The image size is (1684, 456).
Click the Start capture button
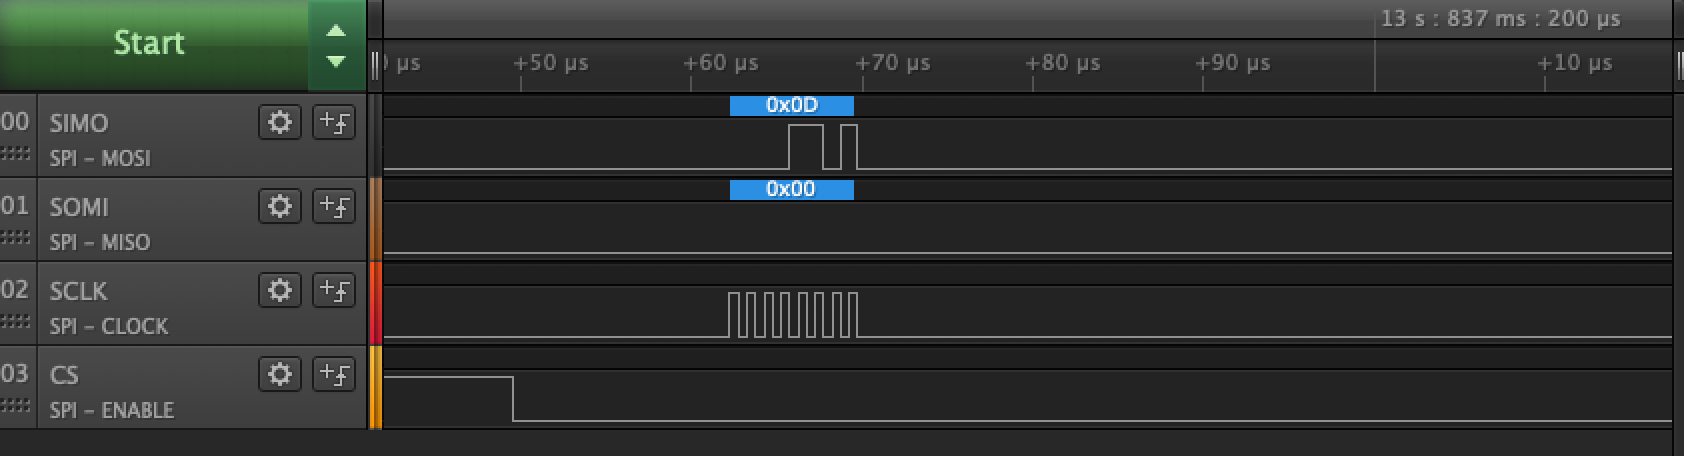[150, 43]
